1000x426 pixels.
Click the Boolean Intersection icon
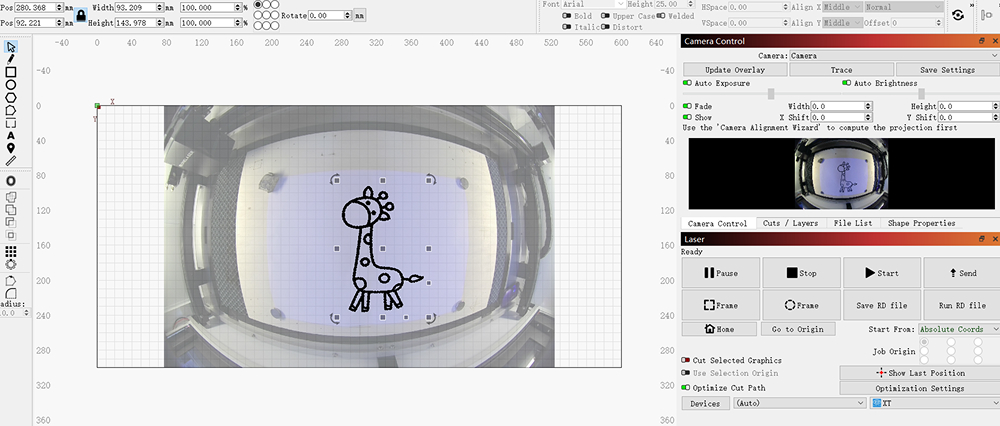pos(11,235)
